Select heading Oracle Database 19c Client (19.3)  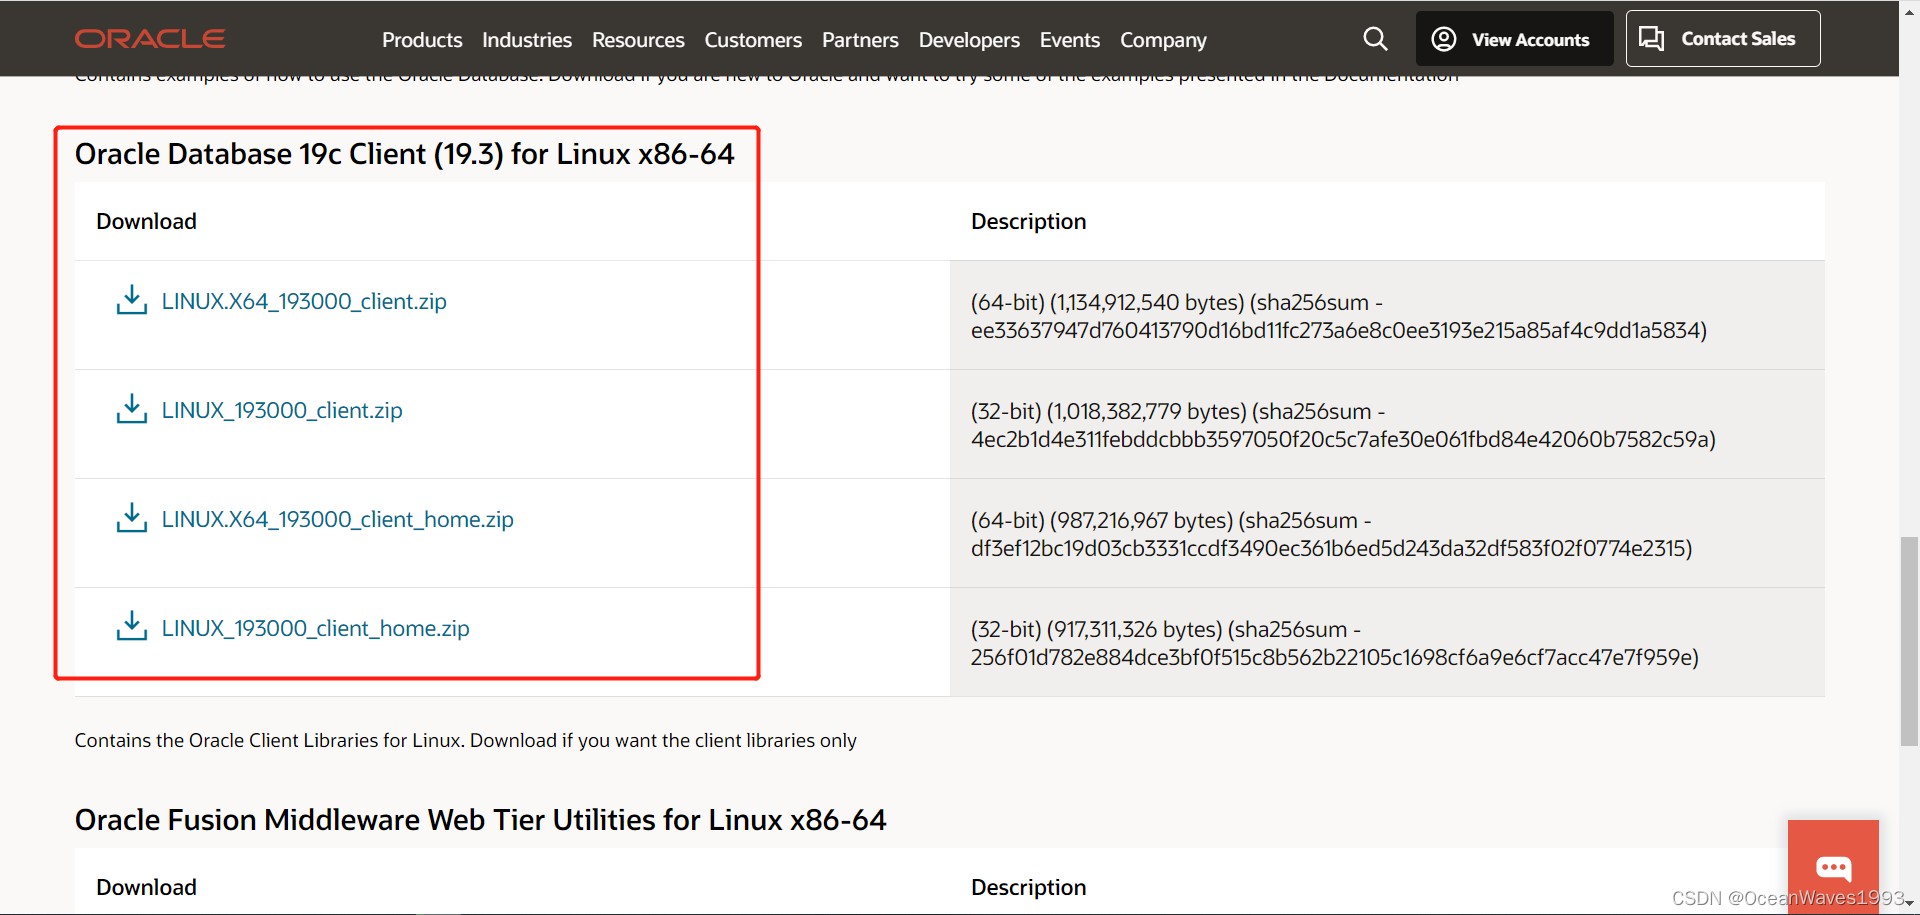tap(404, 154)
